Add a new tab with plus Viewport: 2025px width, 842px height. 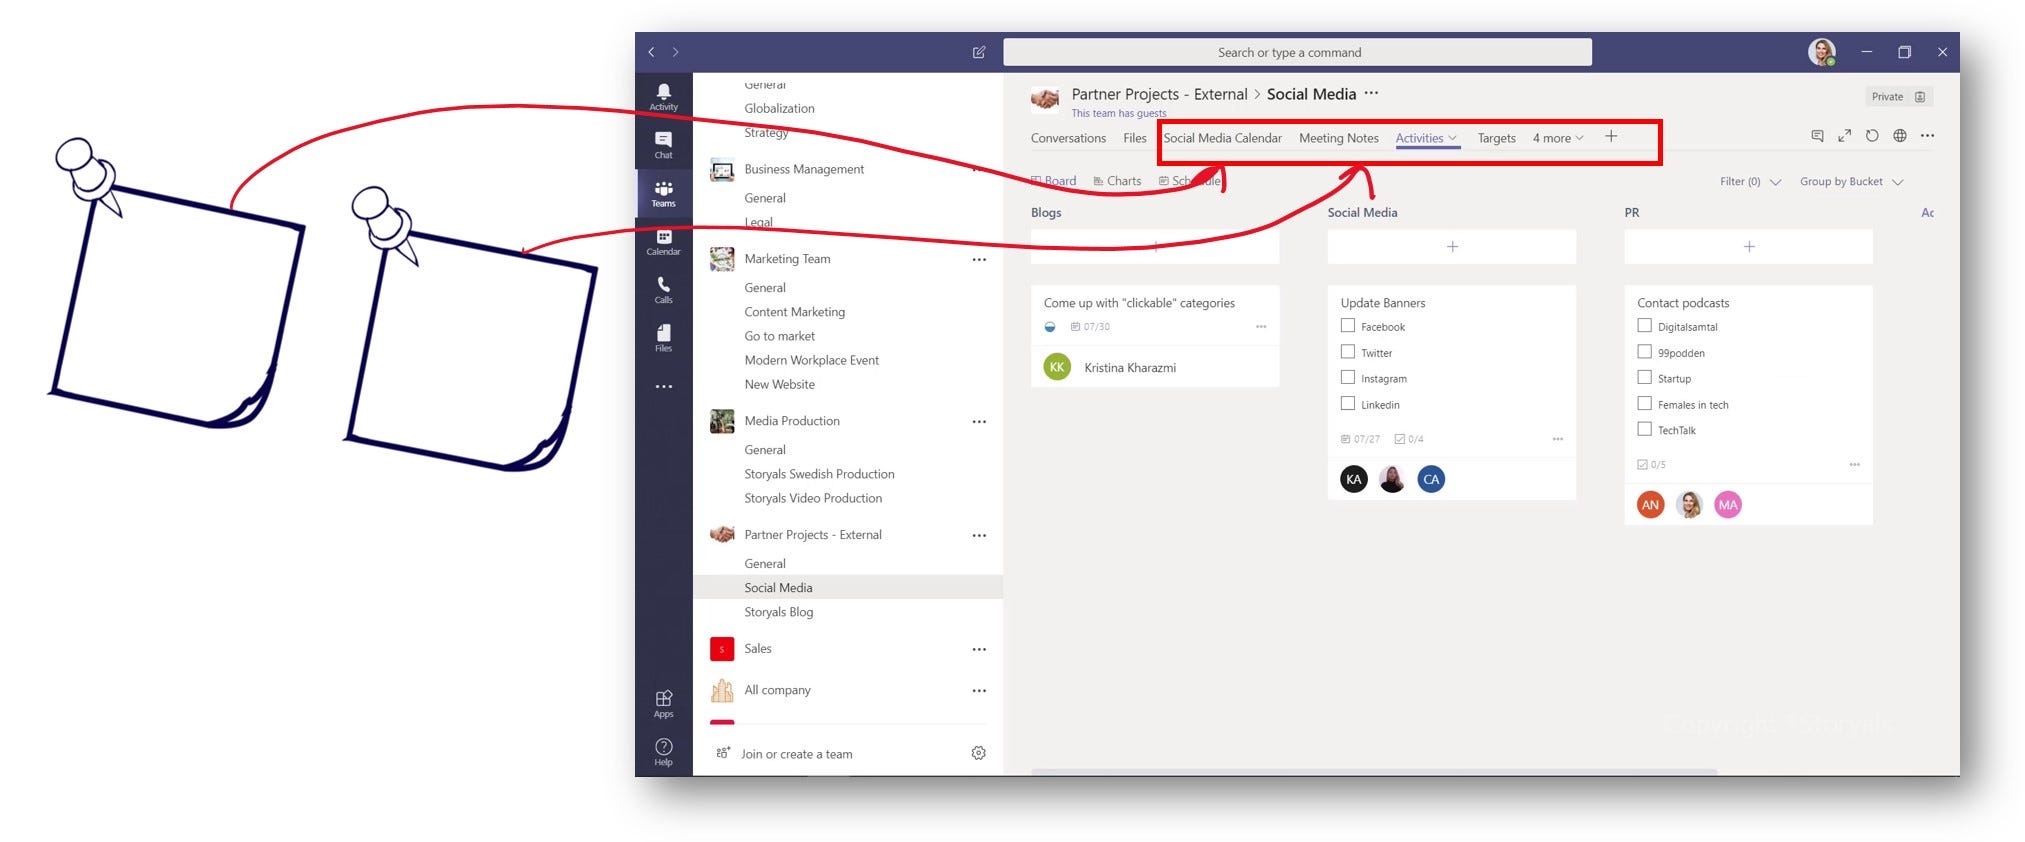tap(1611, 137)
